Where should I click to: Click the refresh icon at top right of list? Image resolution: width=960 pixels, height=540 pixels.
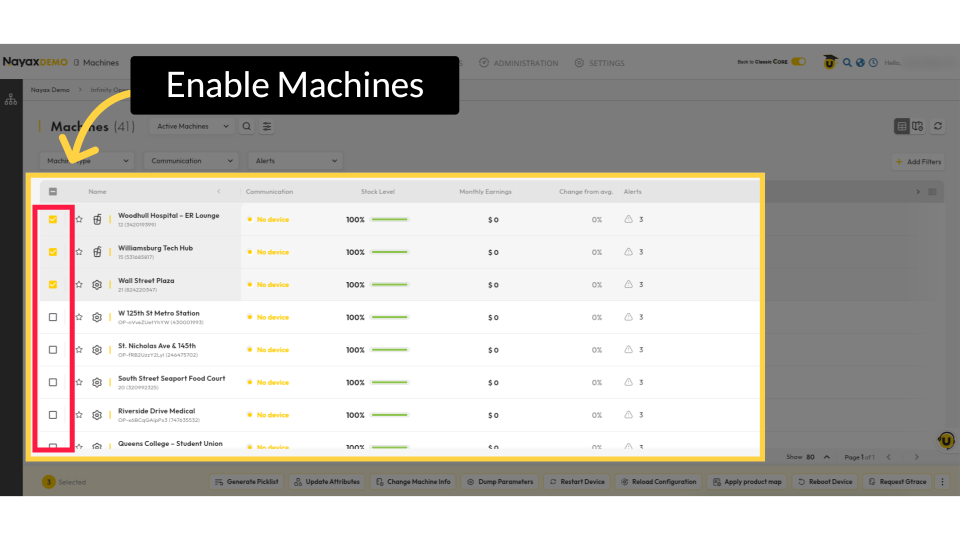point(938,127)
